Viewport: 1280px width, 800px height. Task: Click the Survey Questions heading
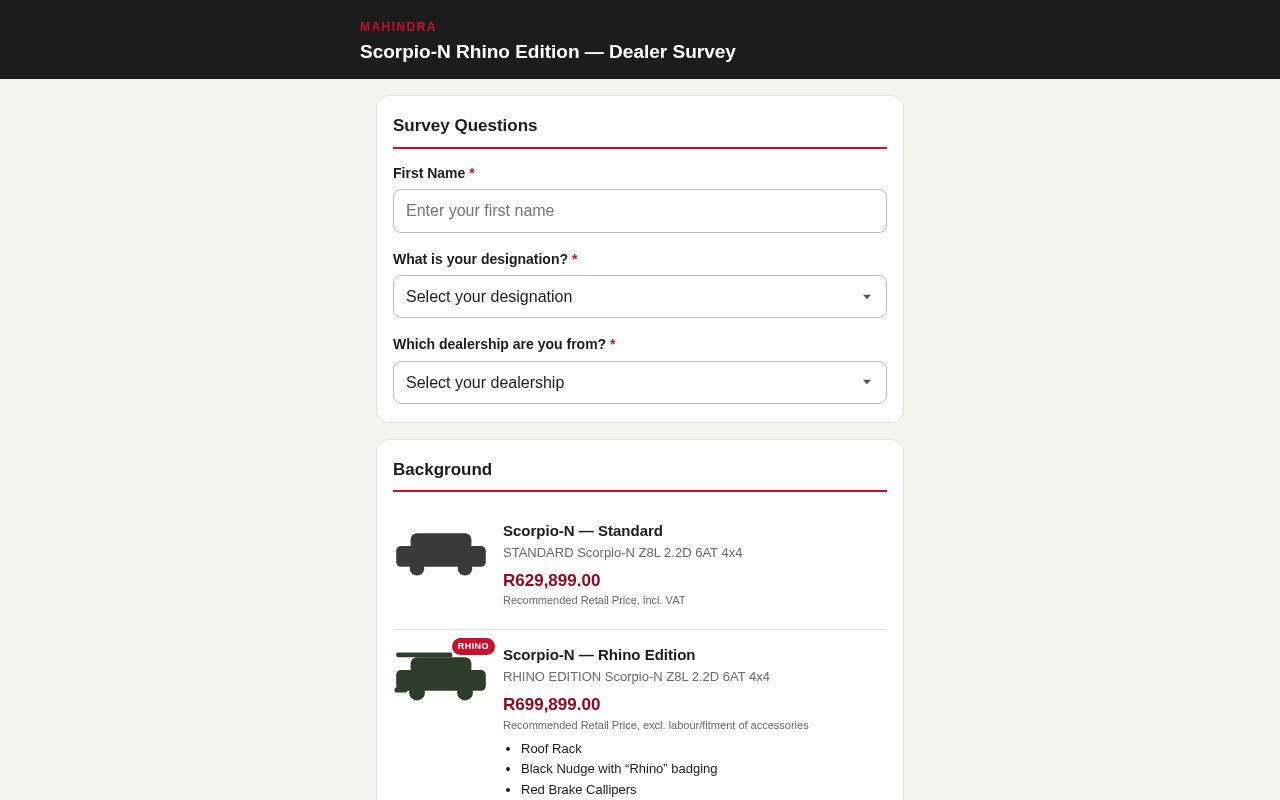point(465,126)
